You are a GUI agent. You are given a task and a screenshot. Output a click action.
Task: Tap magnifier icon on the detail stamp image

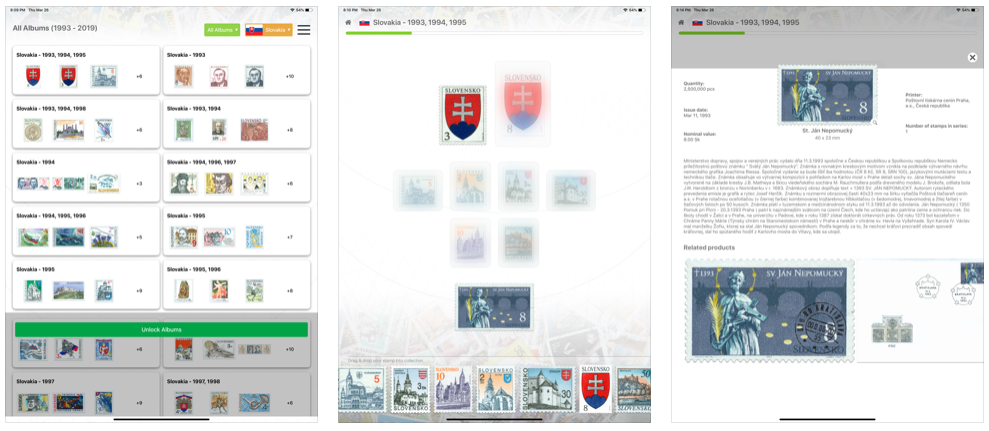coord(875,122)
